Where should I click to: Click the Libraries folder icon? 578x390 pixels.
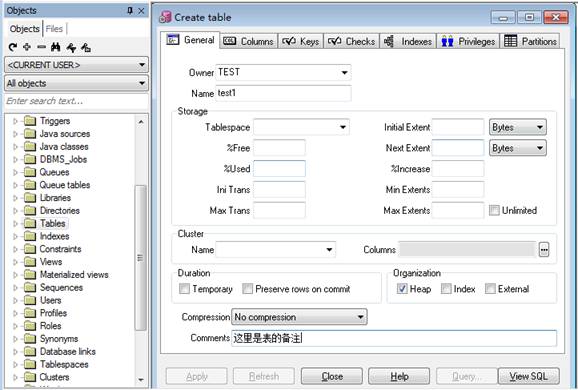[30, 198]
